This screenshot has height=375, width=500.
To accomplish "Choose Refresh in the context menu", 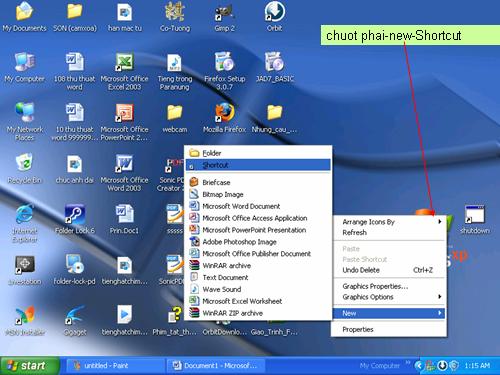I will tap(389, 233).
